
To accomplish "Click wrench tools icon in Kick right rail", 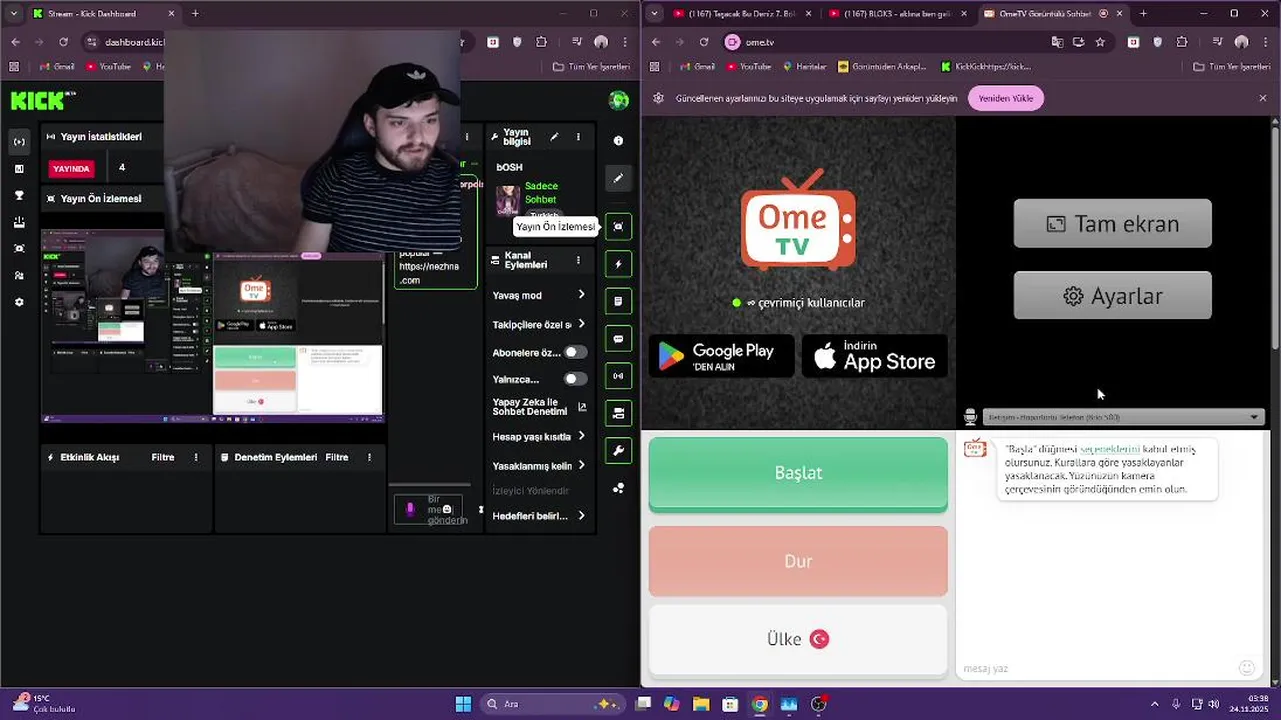I will point(618,451).
